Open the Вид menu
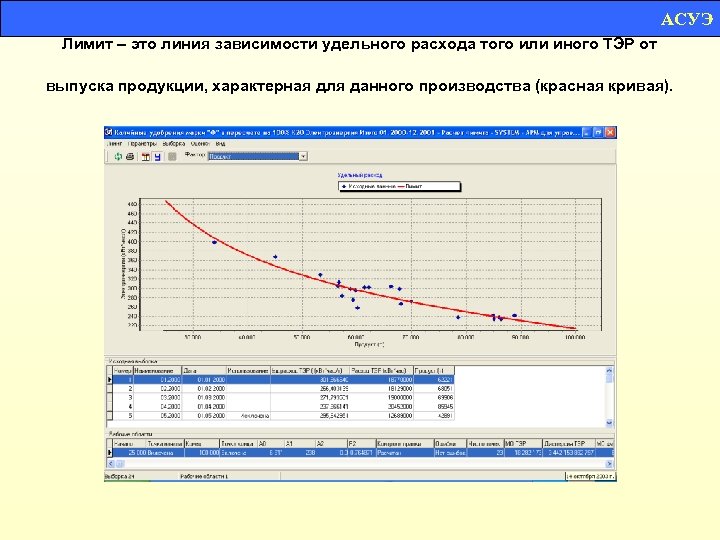The image size is (720, 540). 220,144
